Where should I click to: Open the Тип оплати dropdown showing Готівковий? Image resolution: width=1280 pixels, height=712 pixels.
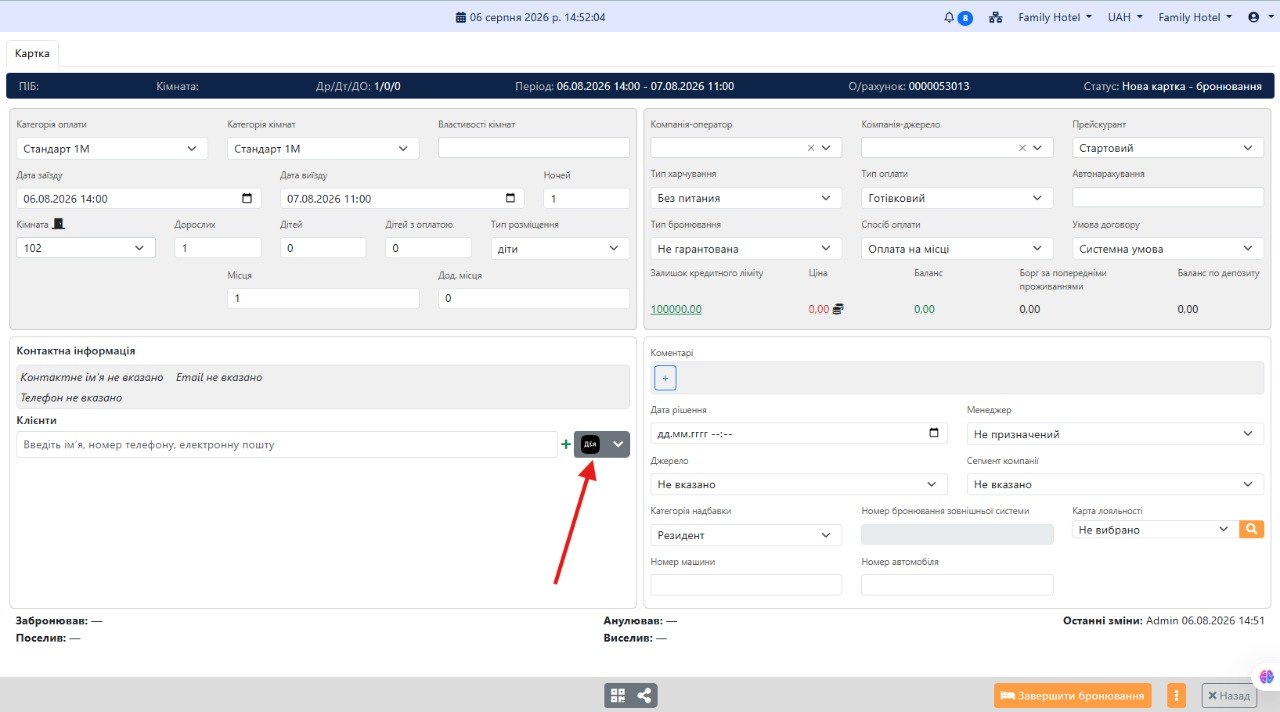point(957,198)
